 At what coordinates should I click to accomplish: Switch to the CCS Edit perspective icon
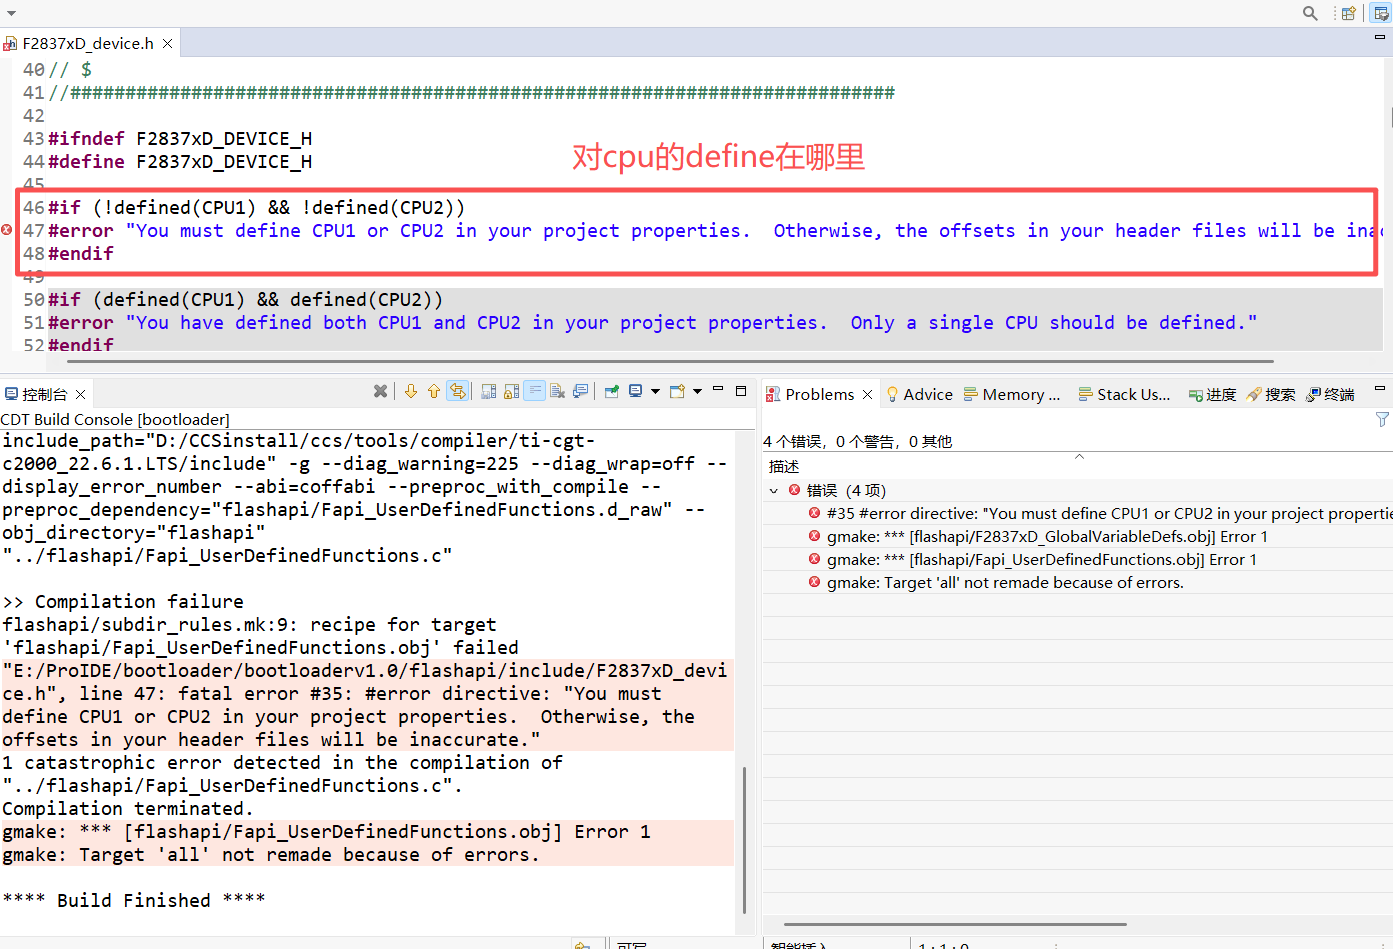(x=1381, y=13)
